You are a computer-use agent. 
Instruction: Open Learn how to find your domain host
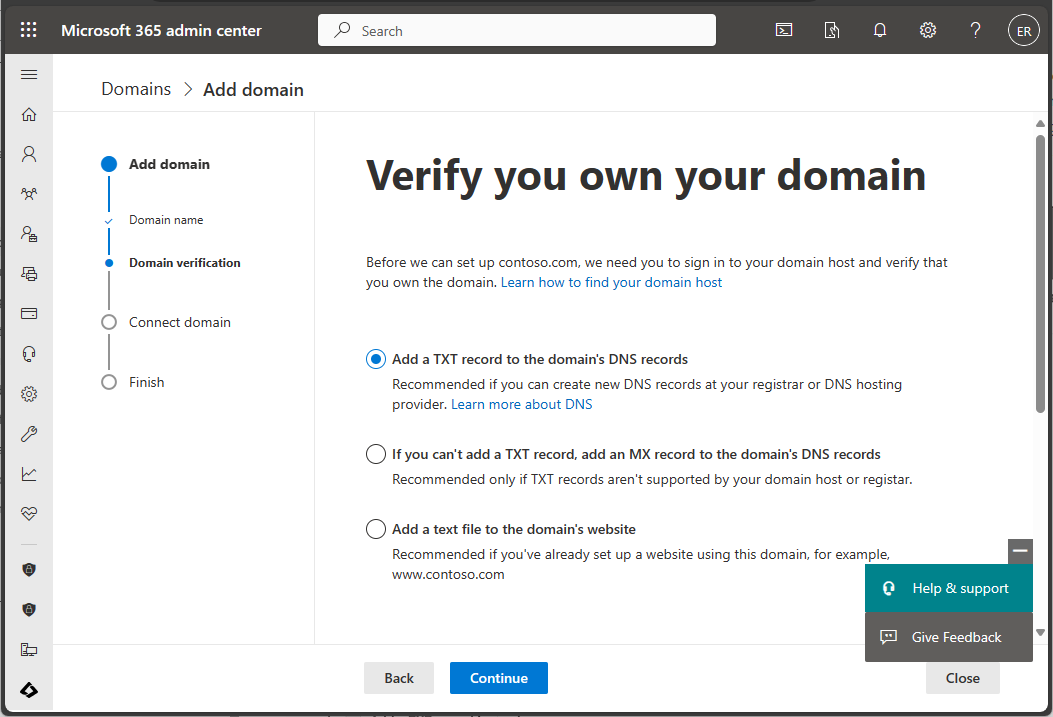613,282
